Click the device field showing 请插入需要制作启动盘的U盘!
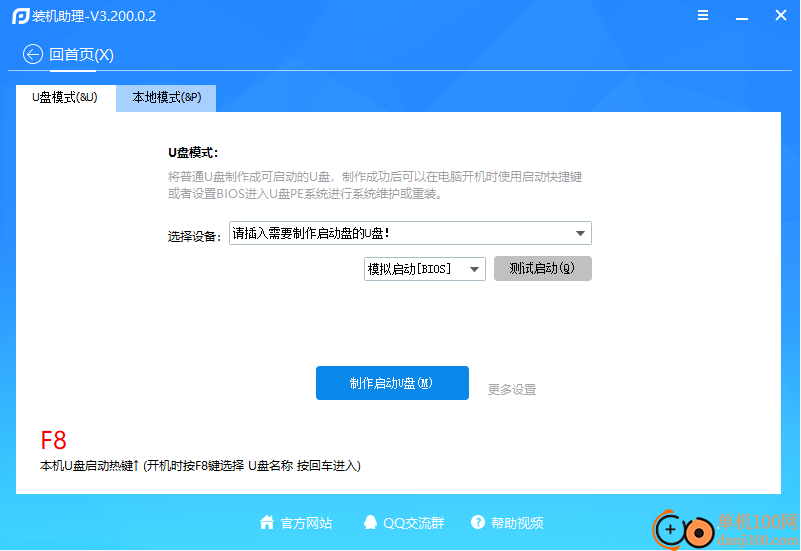 click(410, 233)
